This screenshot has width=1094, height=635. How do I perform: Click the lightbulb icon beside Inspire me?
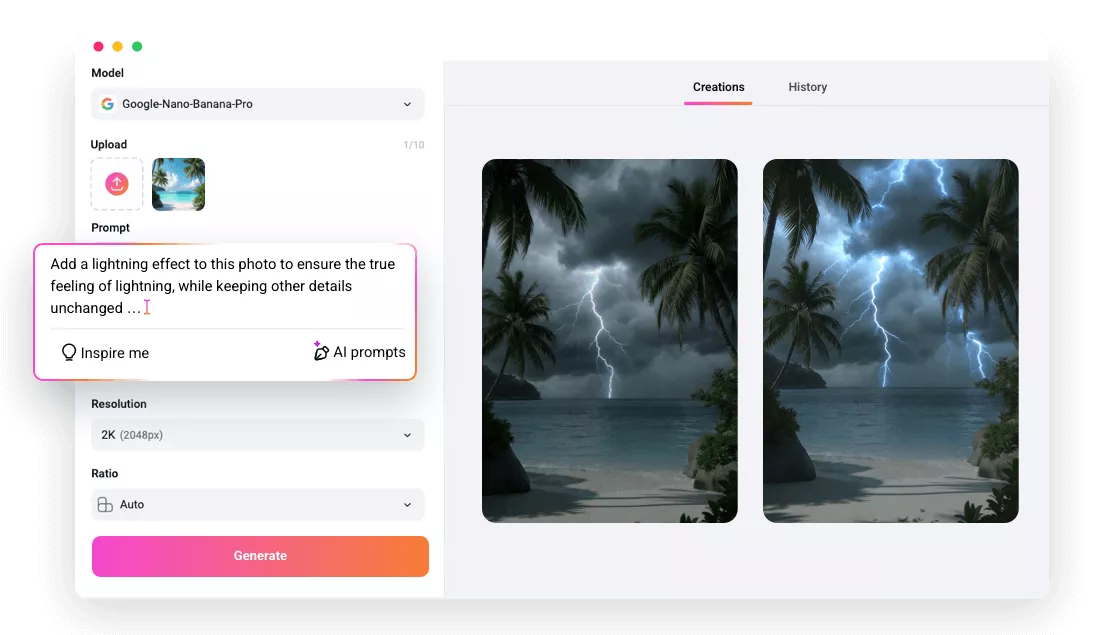(68, 352)
